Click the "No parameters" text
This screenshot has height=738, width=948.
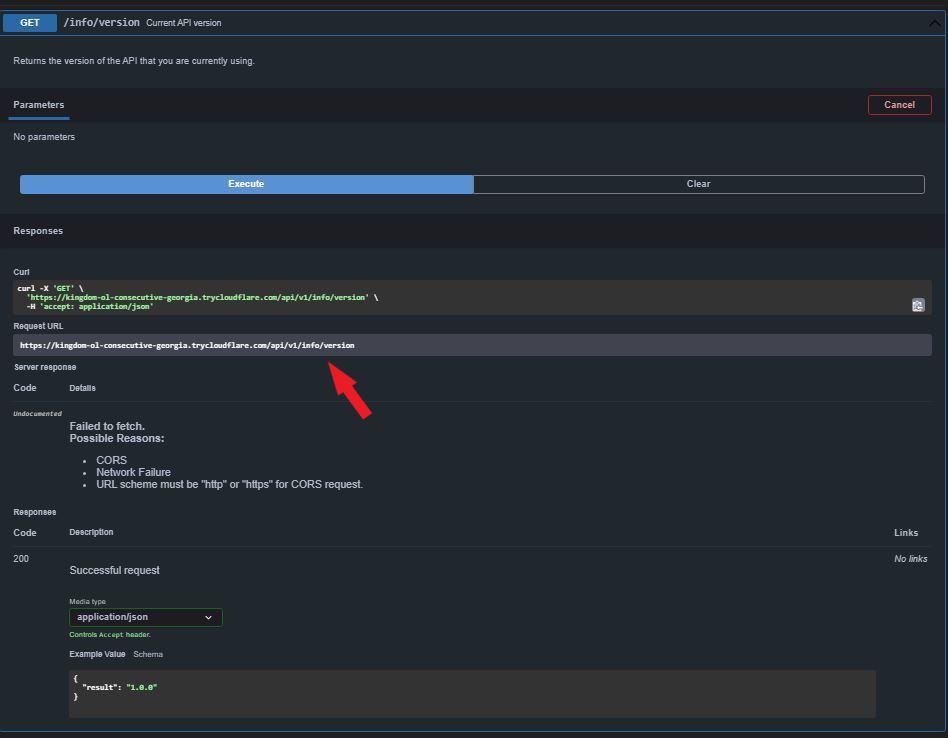[x=44, y=137]
